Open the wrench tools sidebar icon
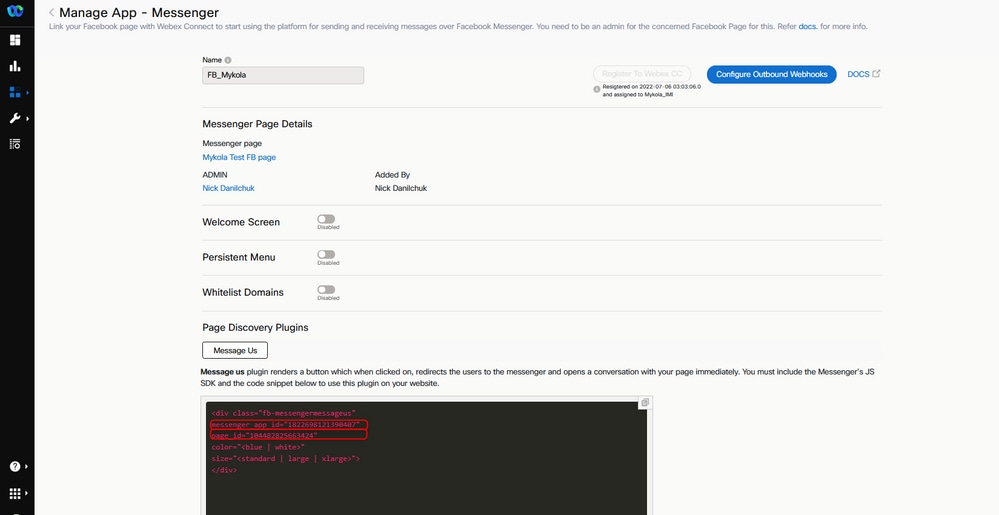Screen dimensions: 999x515 tap(15, 119)
